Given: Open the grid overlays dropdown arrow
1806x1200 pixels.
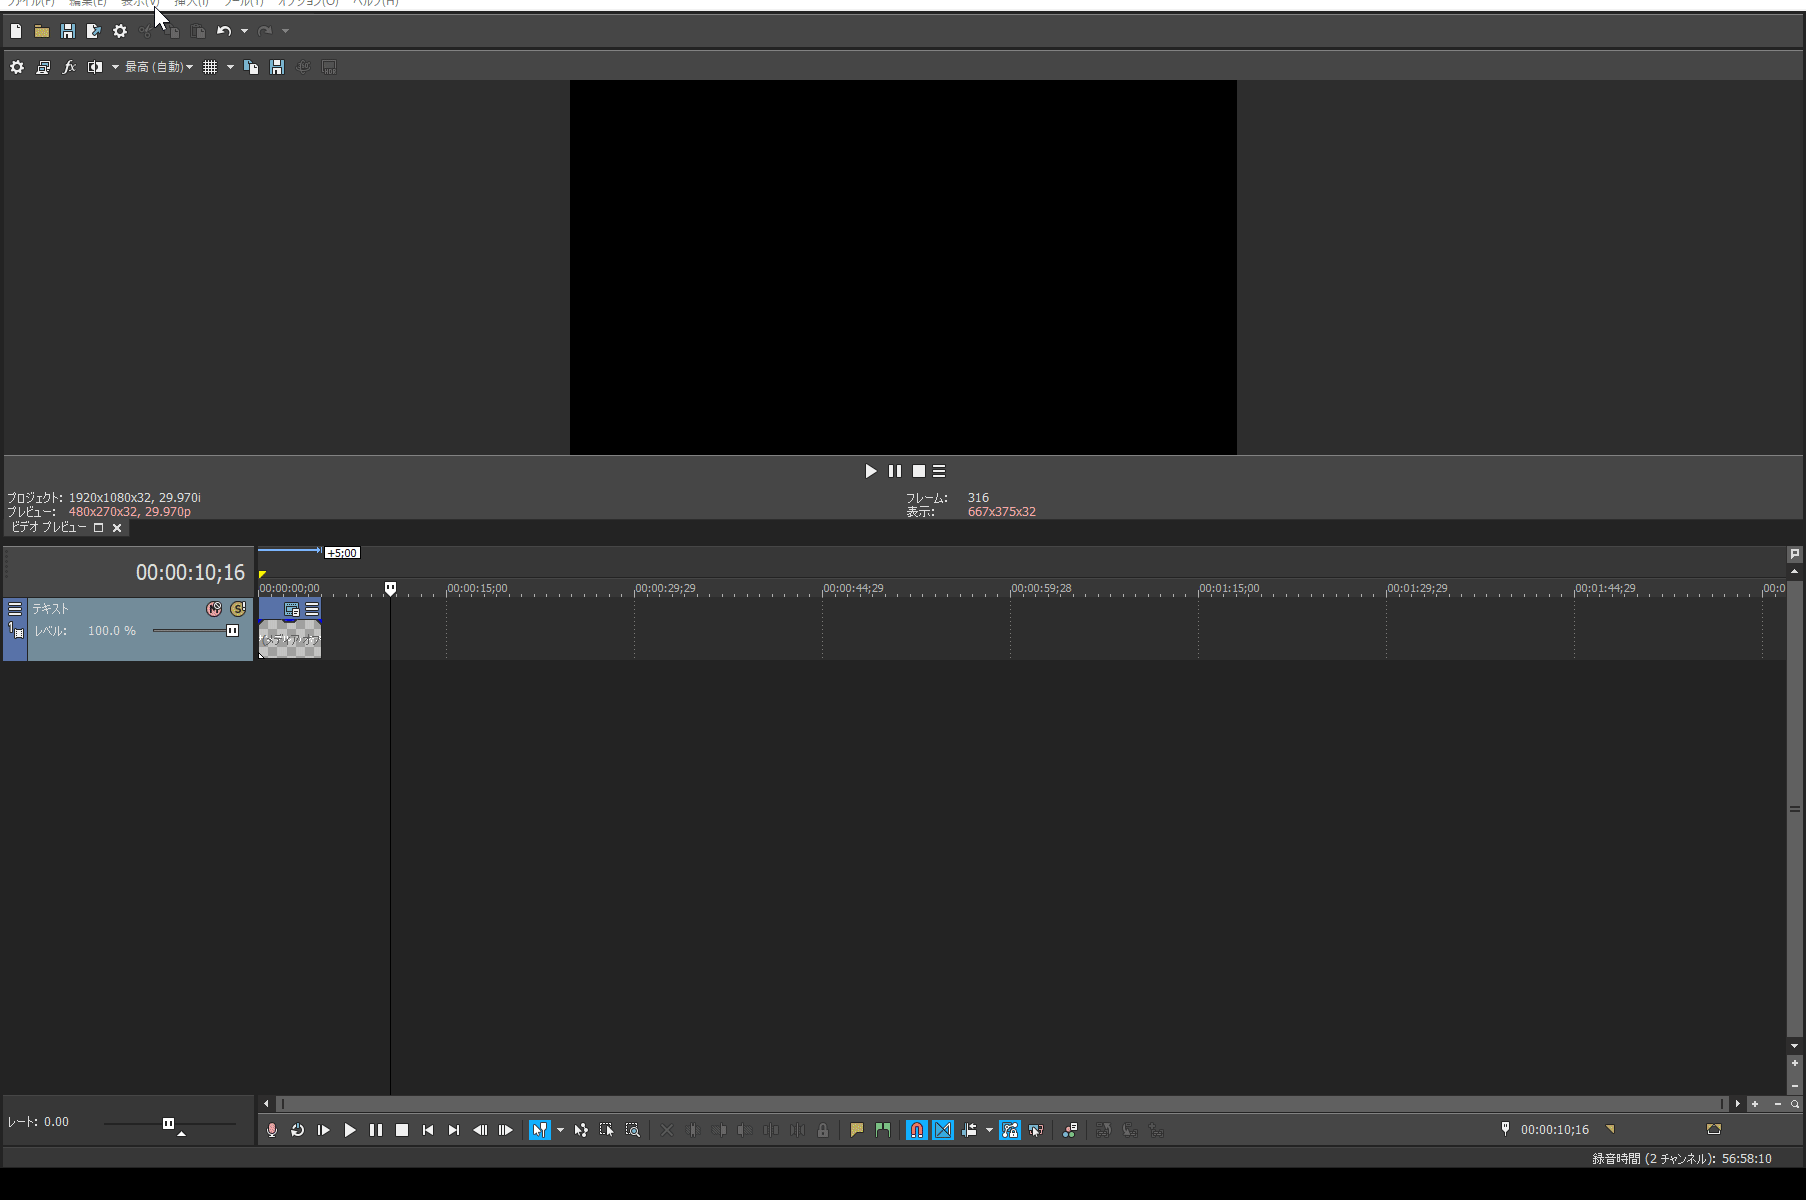Looking at the screenshot, I should [x=230, y=67].
